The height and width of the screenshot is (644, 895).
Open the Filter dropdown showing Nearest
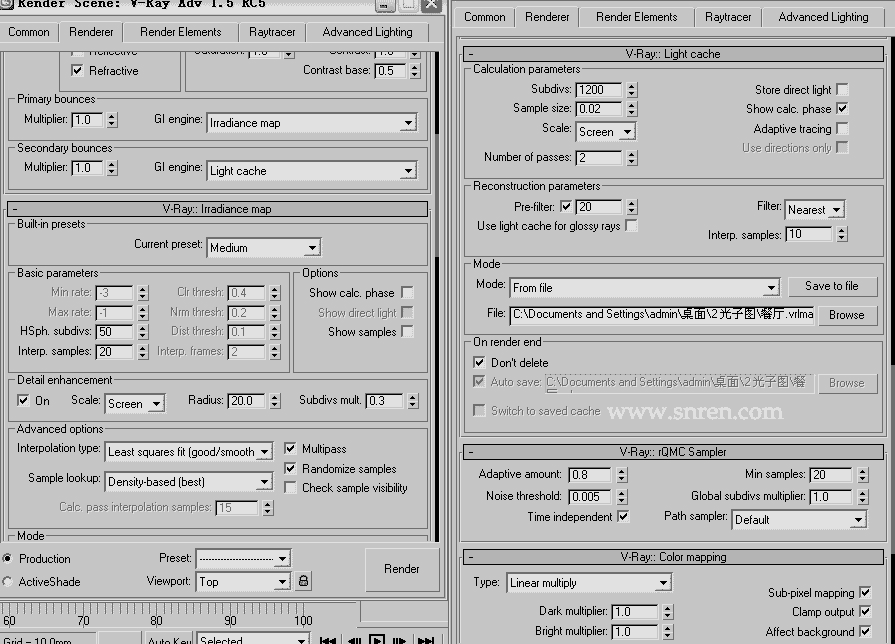pos(815,210)
